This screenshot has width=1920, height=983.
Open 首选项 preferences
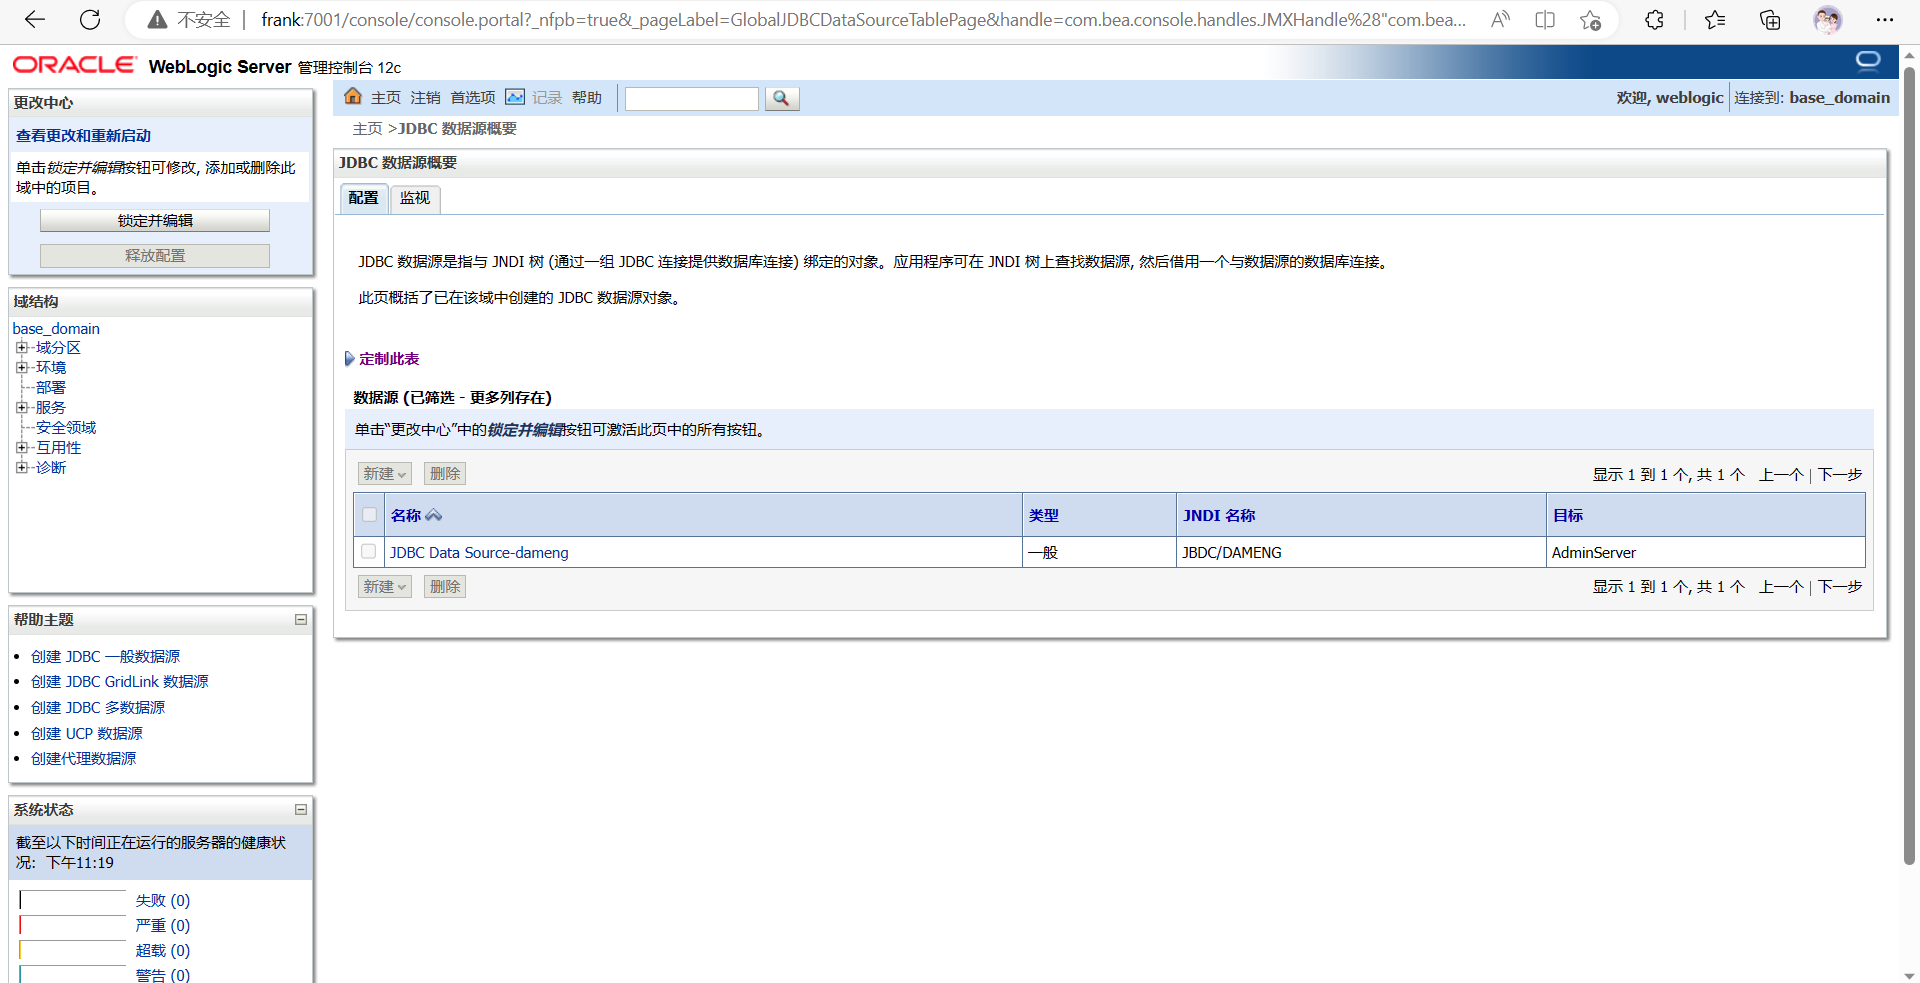(x=473, y=98)
